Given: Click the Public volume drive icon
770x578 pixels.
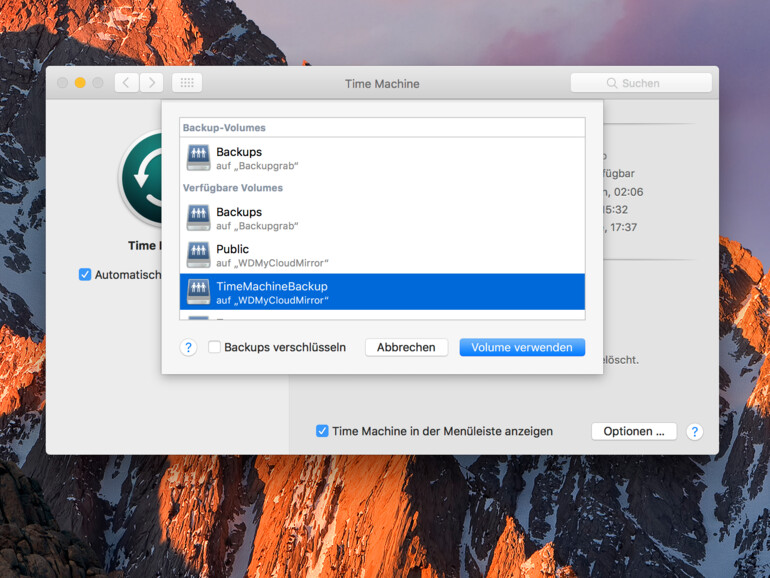Looking at the screenshot, I should pos(198,255).
